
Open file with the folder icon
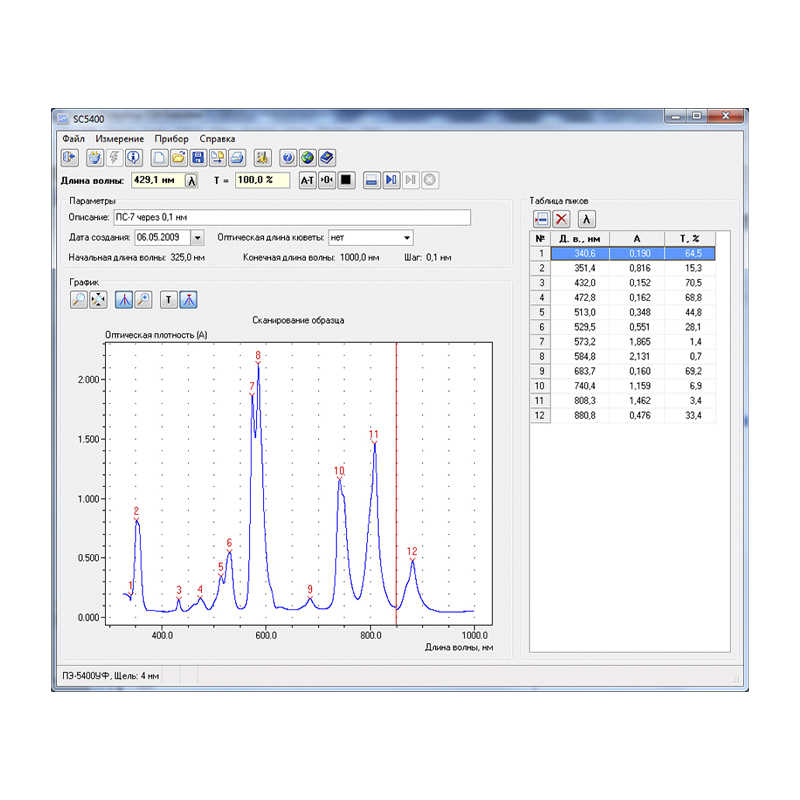pos(179,157)
